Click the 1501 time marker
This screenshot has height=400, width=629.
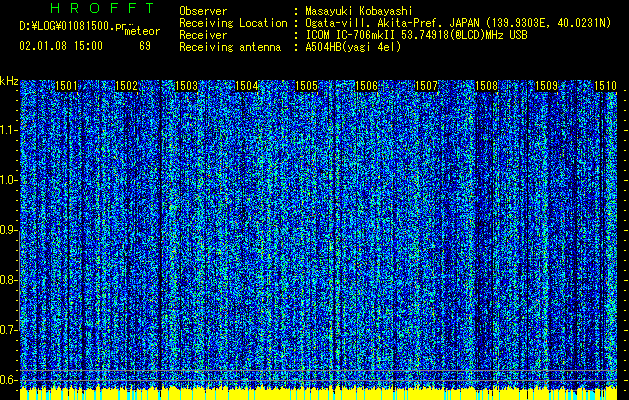coord(66,86)
